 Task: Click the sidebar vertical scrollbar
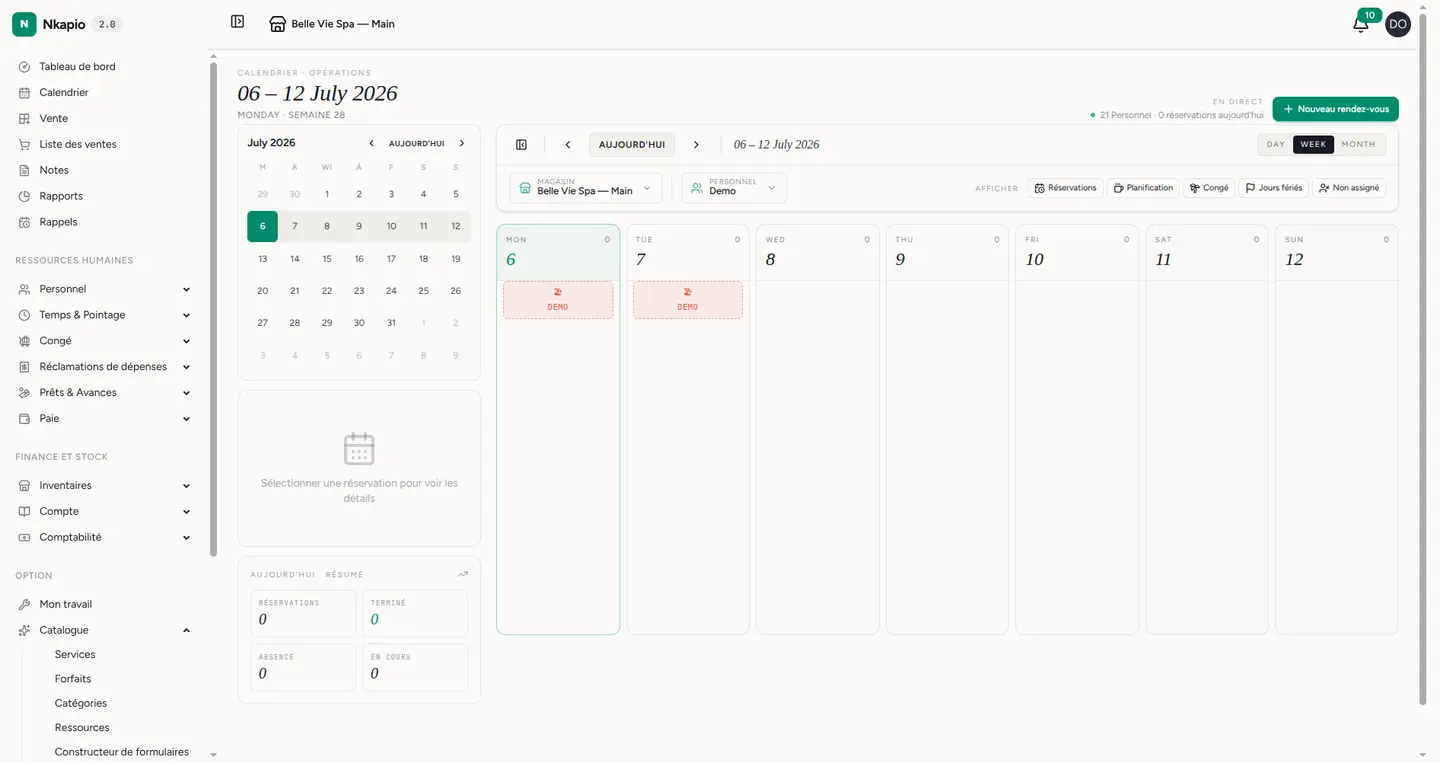click(213, 310)
